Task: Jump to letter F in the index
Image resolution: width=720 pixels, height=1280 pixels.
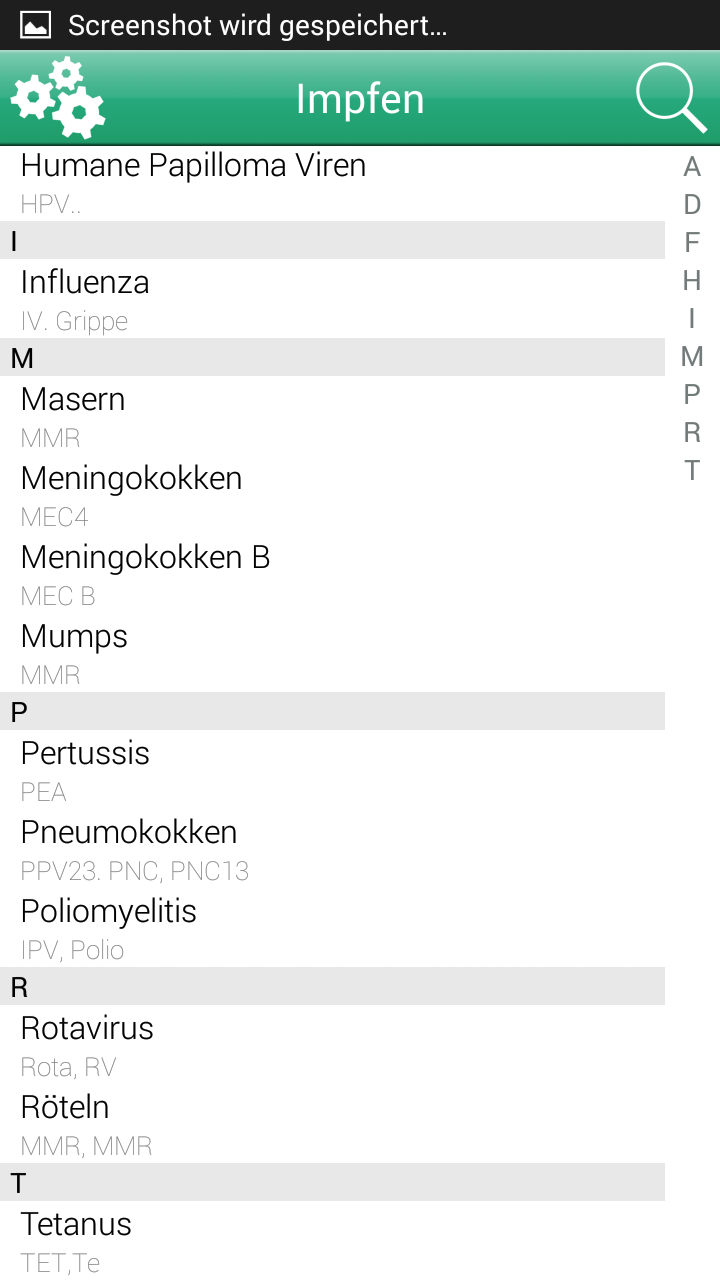Action: point(692,243)
